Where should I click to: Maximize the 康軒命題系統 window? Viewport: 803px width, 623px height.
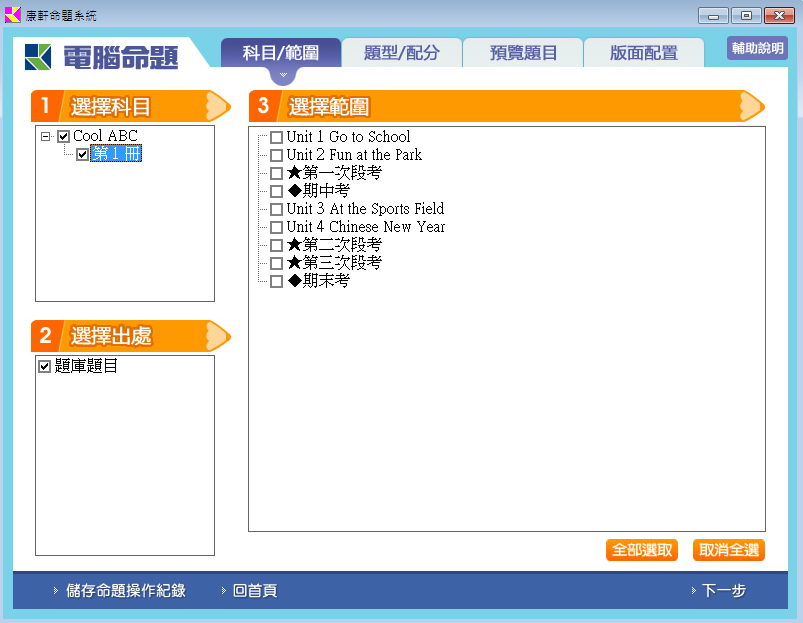(746, 16)
